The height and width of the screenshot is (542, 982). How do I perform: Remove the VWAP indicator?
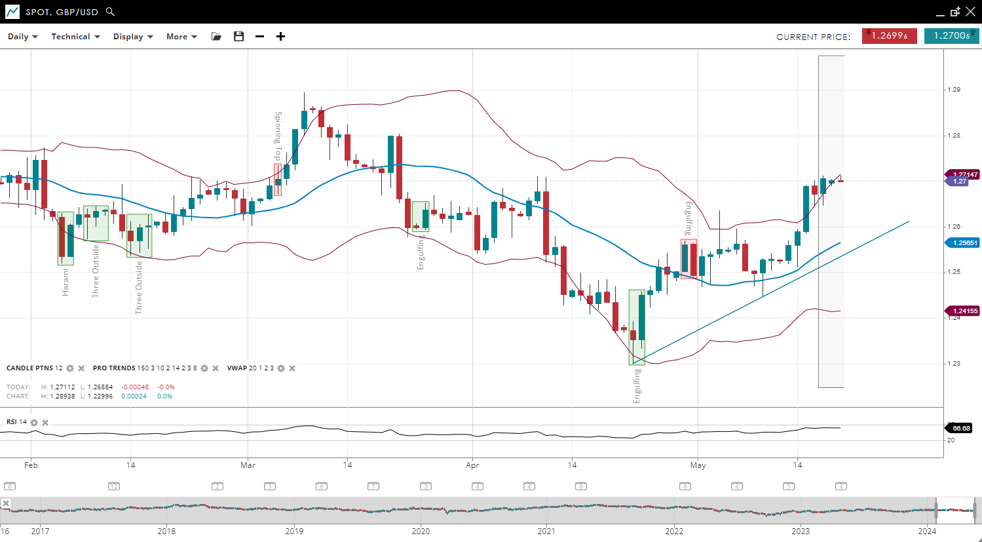[292, 369]
